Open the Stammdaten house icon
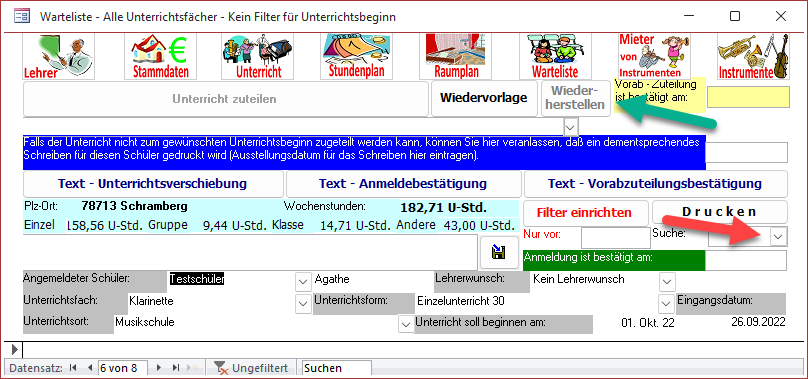Image resolution: width=808 pixels, height=379 pixels. pyautogui.click(x=160, y=56)
